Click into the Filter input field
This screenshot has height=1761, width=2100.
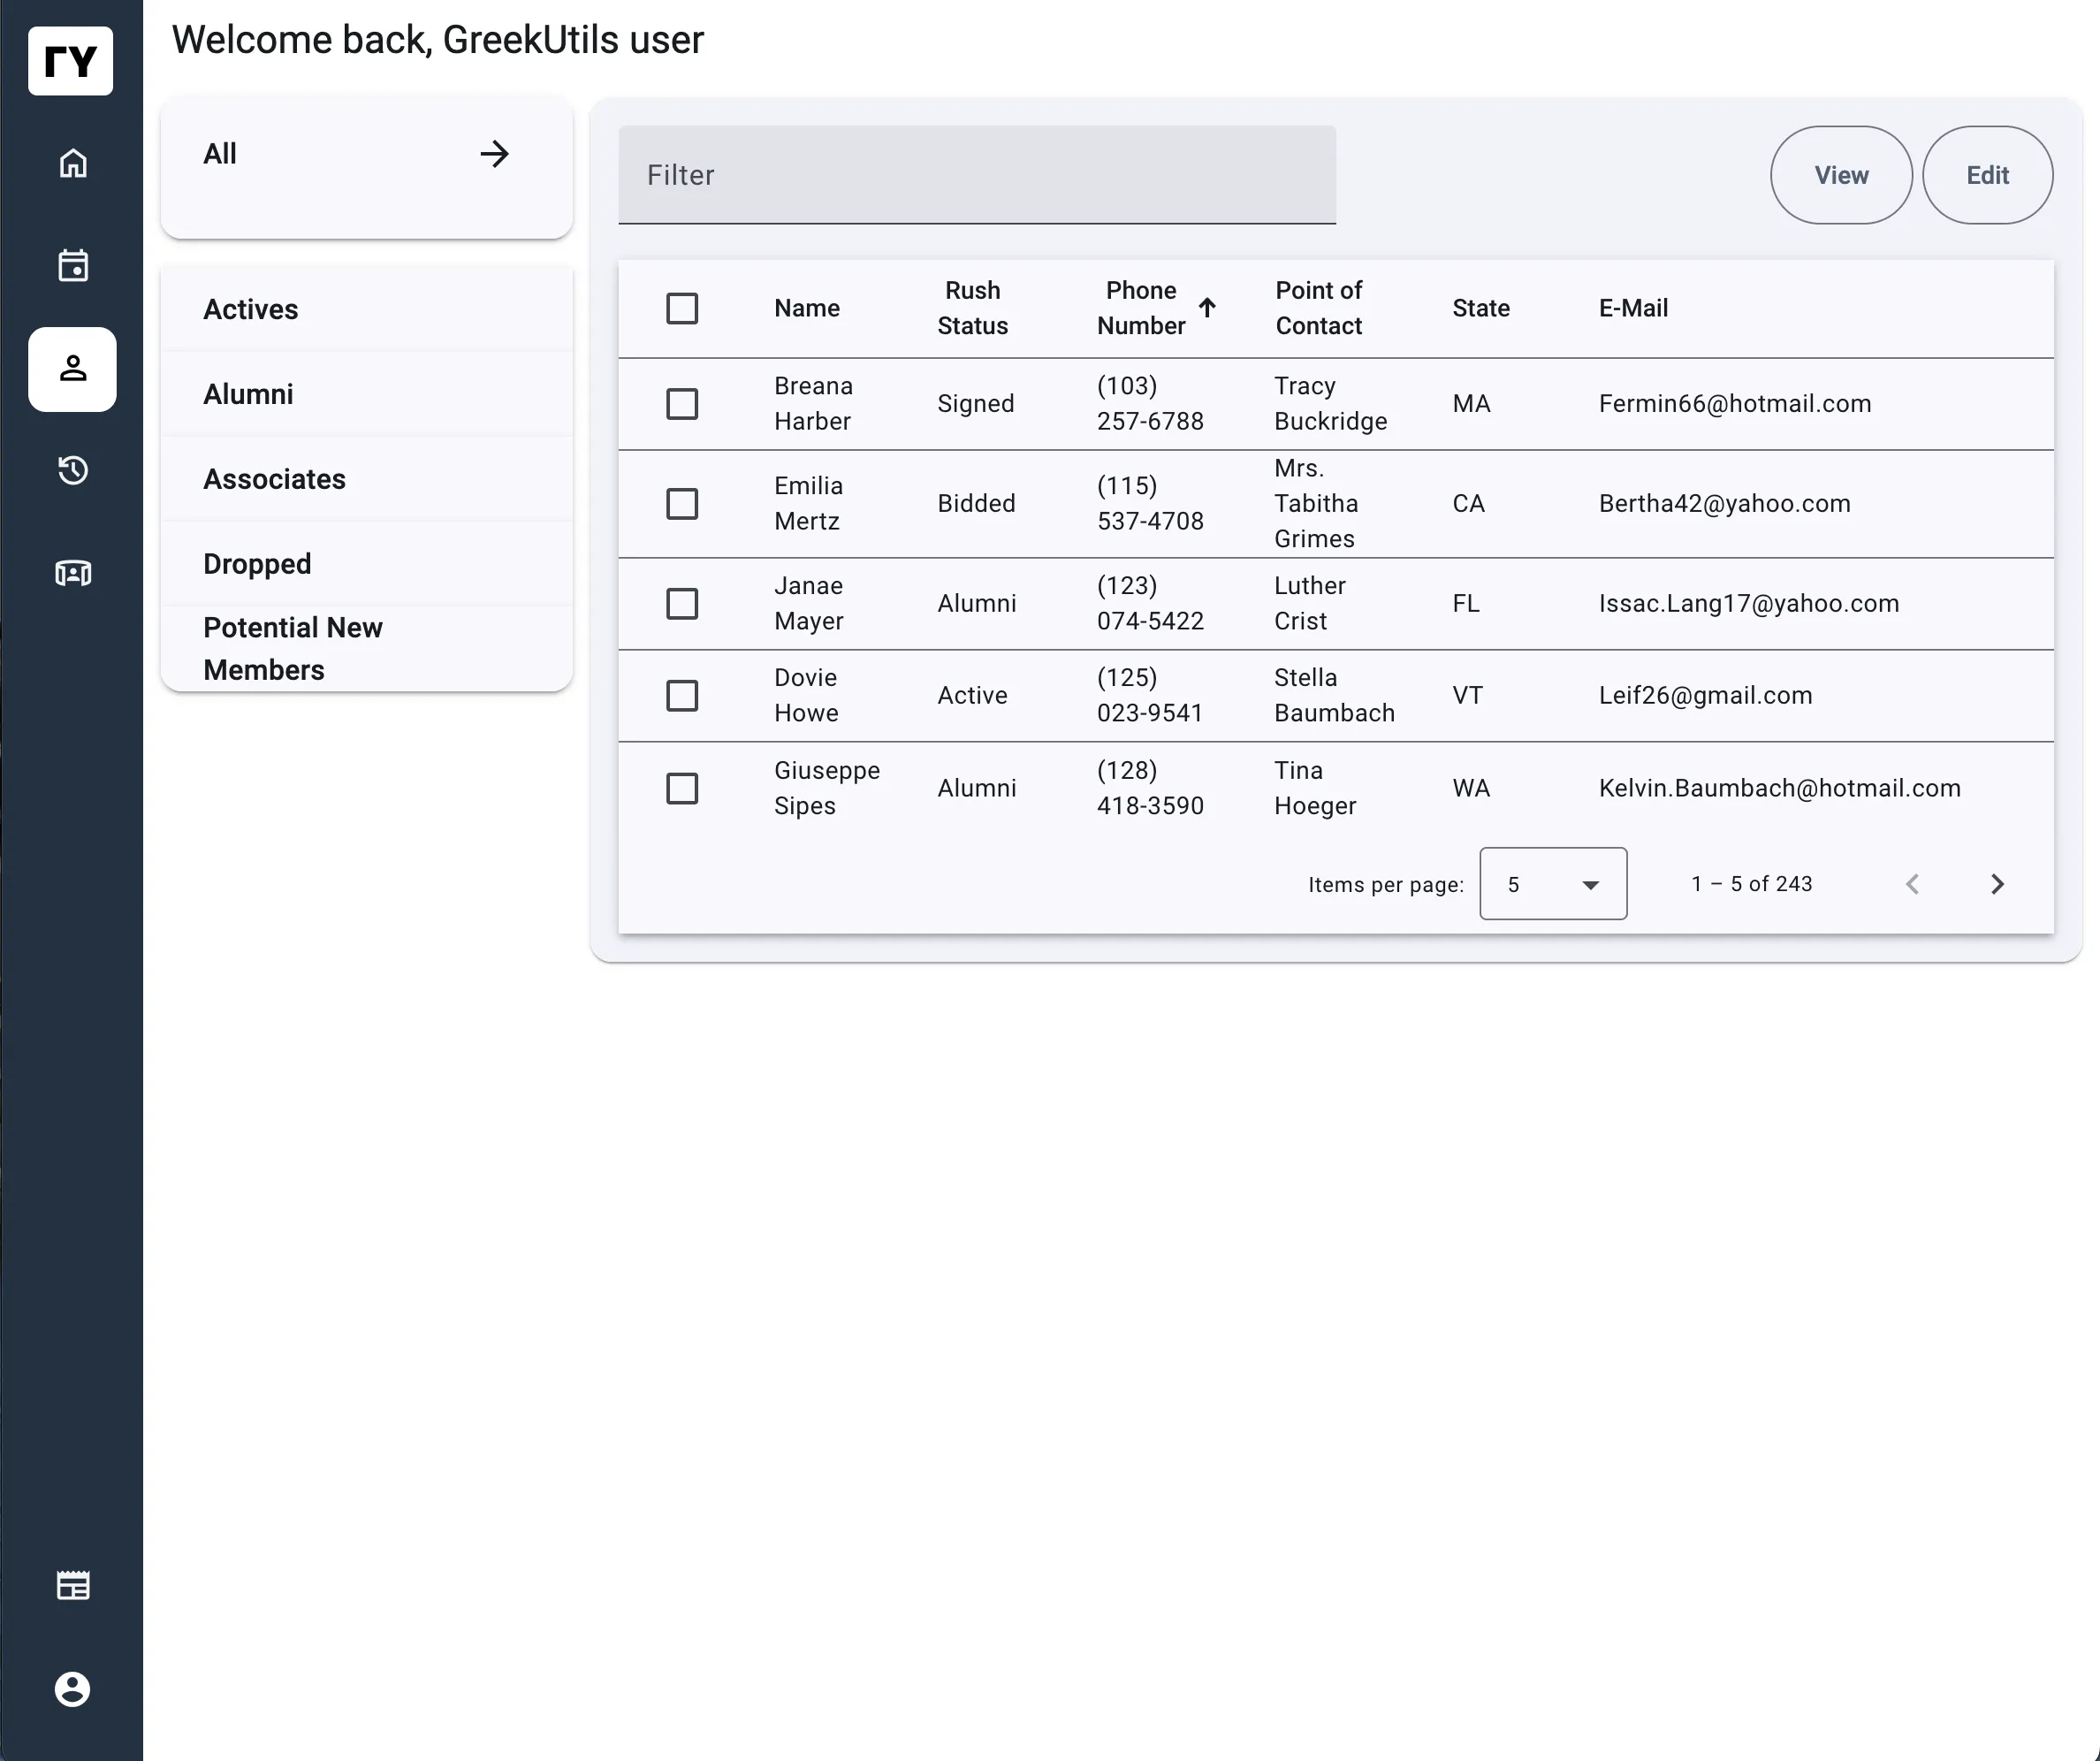pyautogui.click(x=977, y=175)
